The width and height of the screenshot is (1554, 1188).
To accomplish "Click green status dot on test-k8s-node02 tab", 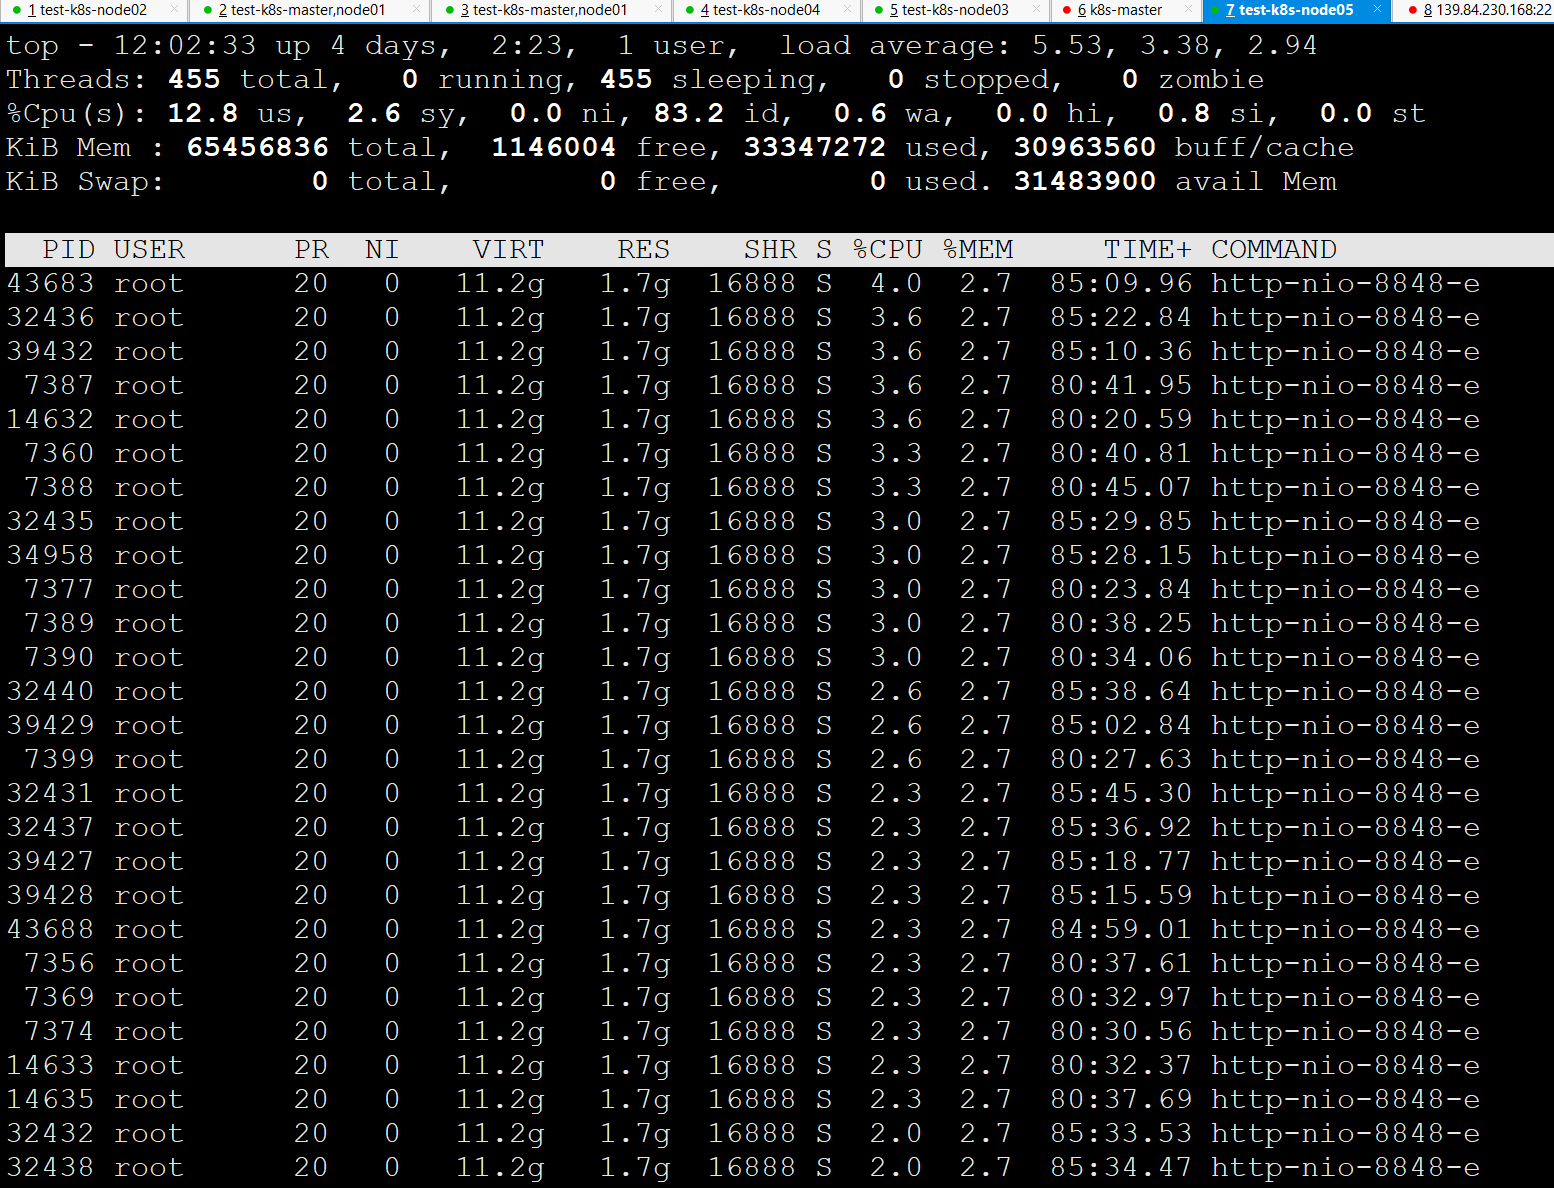I will click(x=17, y=10).
